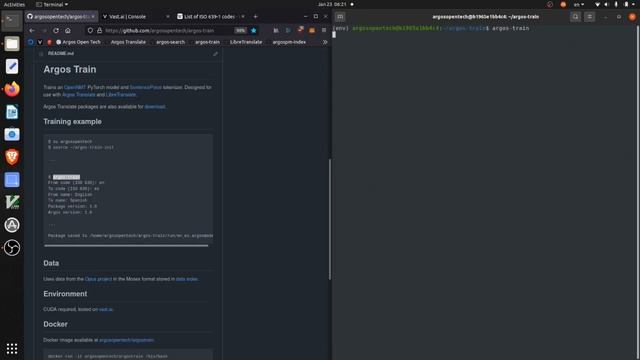
Task: Open LibreOffice Writer from the dock
Action: click(x=12, y=112)
